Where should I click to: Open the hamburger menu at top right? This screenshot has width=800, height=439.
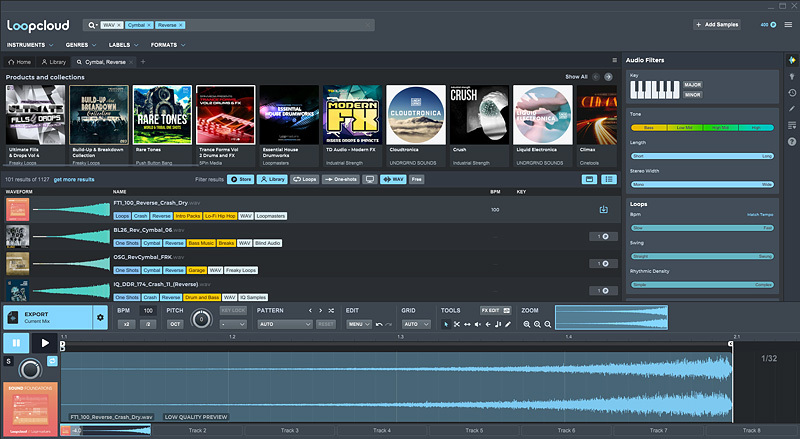point(786,24)
